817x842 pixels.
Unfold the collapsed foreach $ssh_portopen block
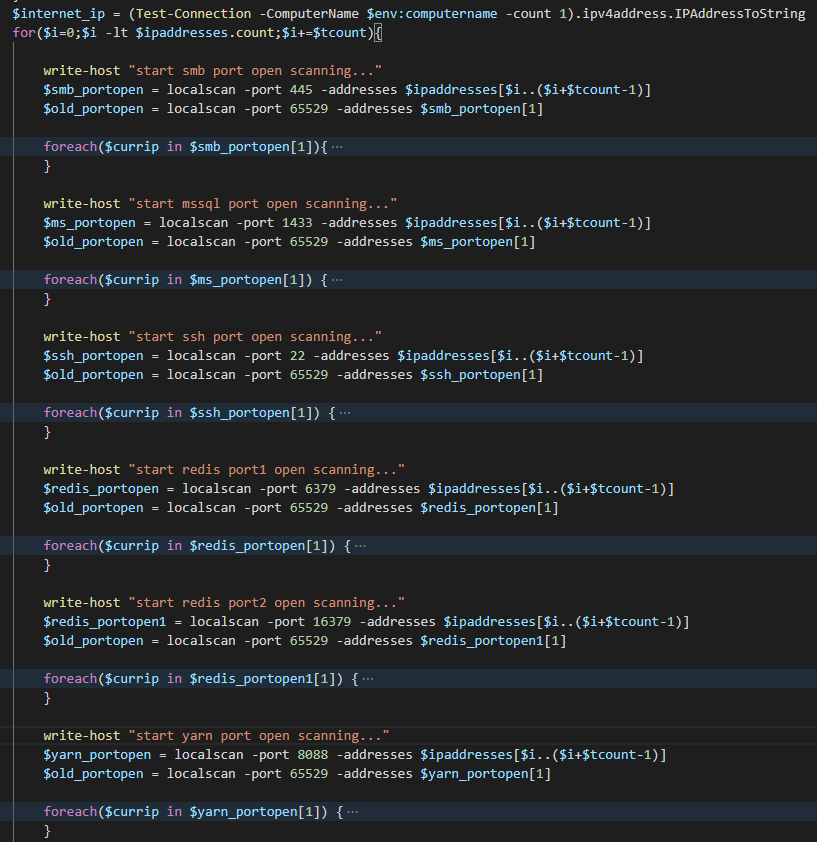(344, 413)
